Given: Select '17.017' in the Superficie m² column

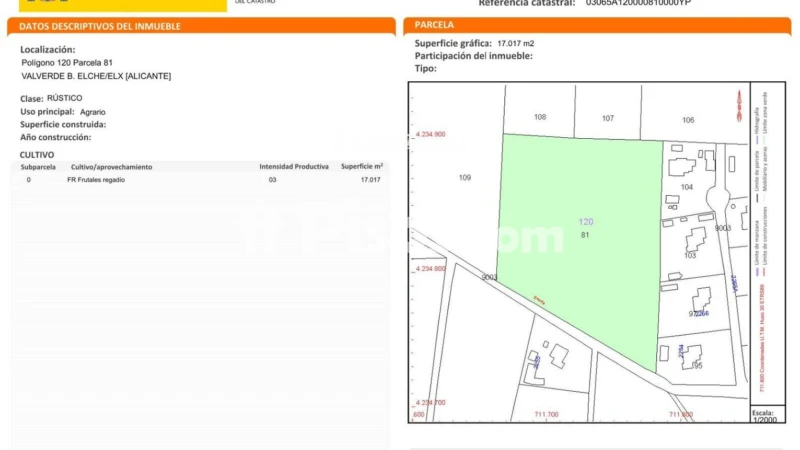Looking at the screenshot, I should [x=370, y=180].
